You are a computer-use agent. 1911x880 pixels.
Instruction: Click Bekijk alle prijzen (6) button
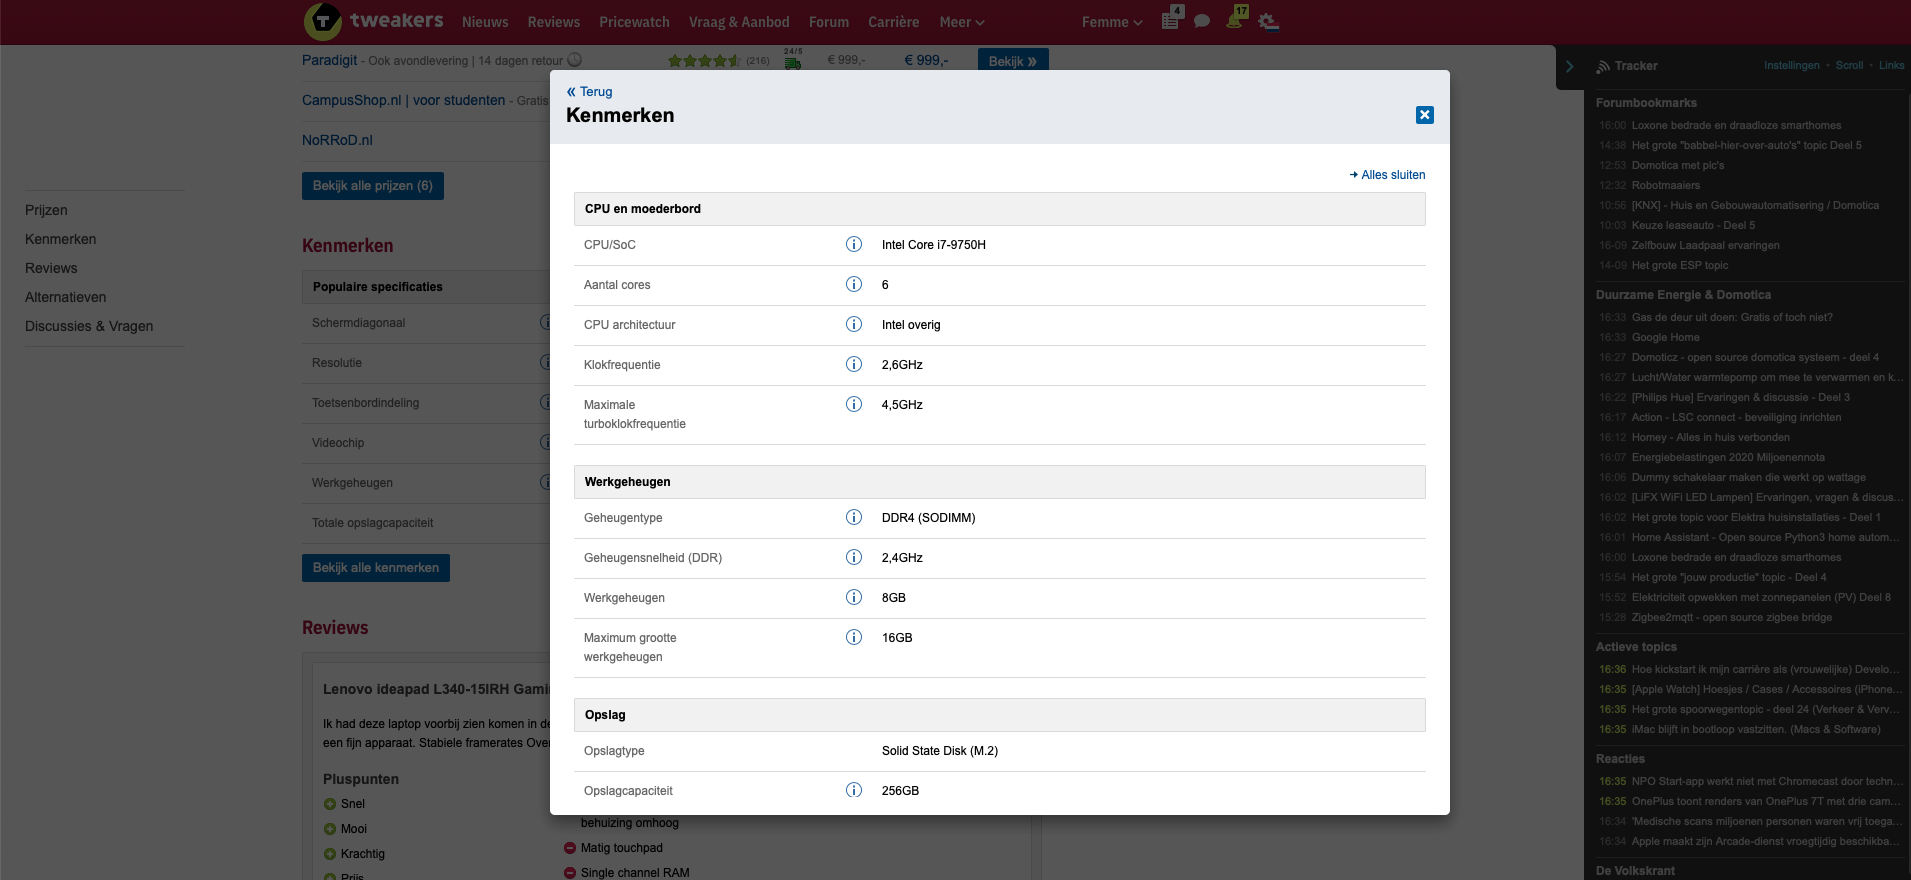(373, 186)
